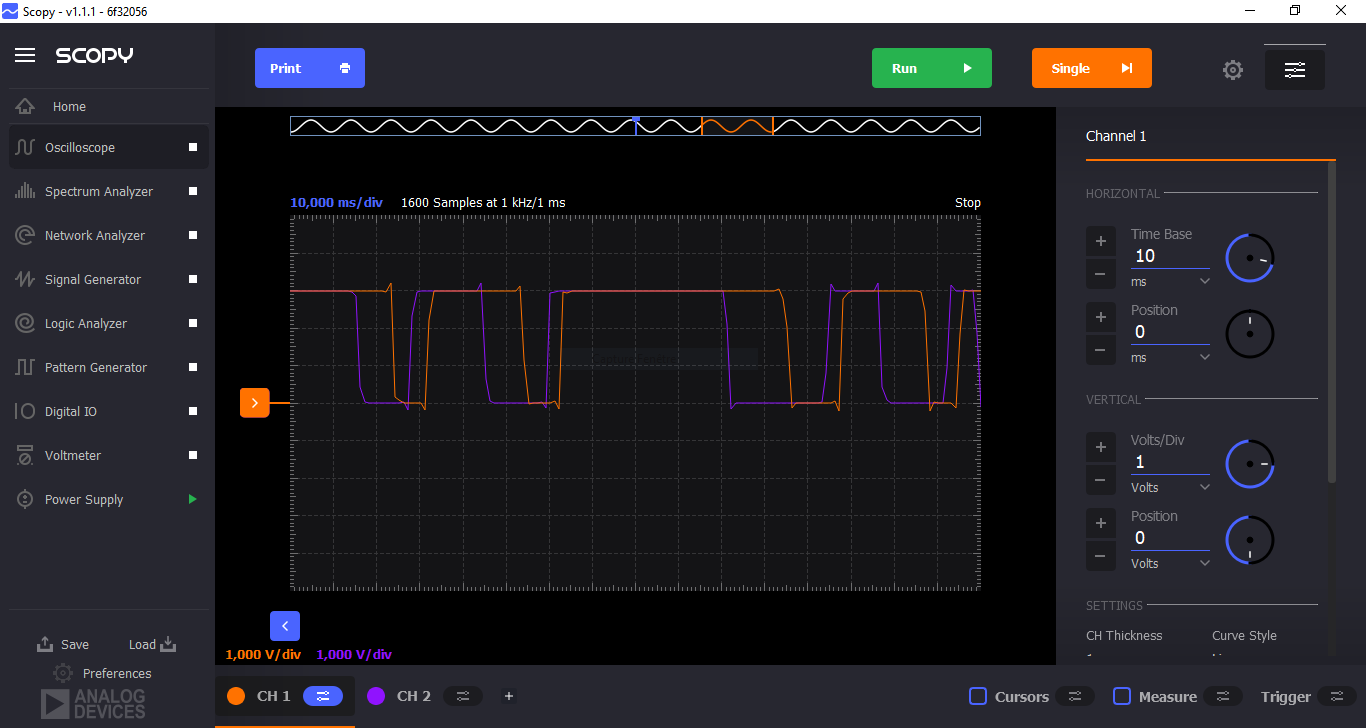Viewport: 1366px width, 728px height.
Task: Click the Logic Analyzer icon
Action: coord(25,323)
